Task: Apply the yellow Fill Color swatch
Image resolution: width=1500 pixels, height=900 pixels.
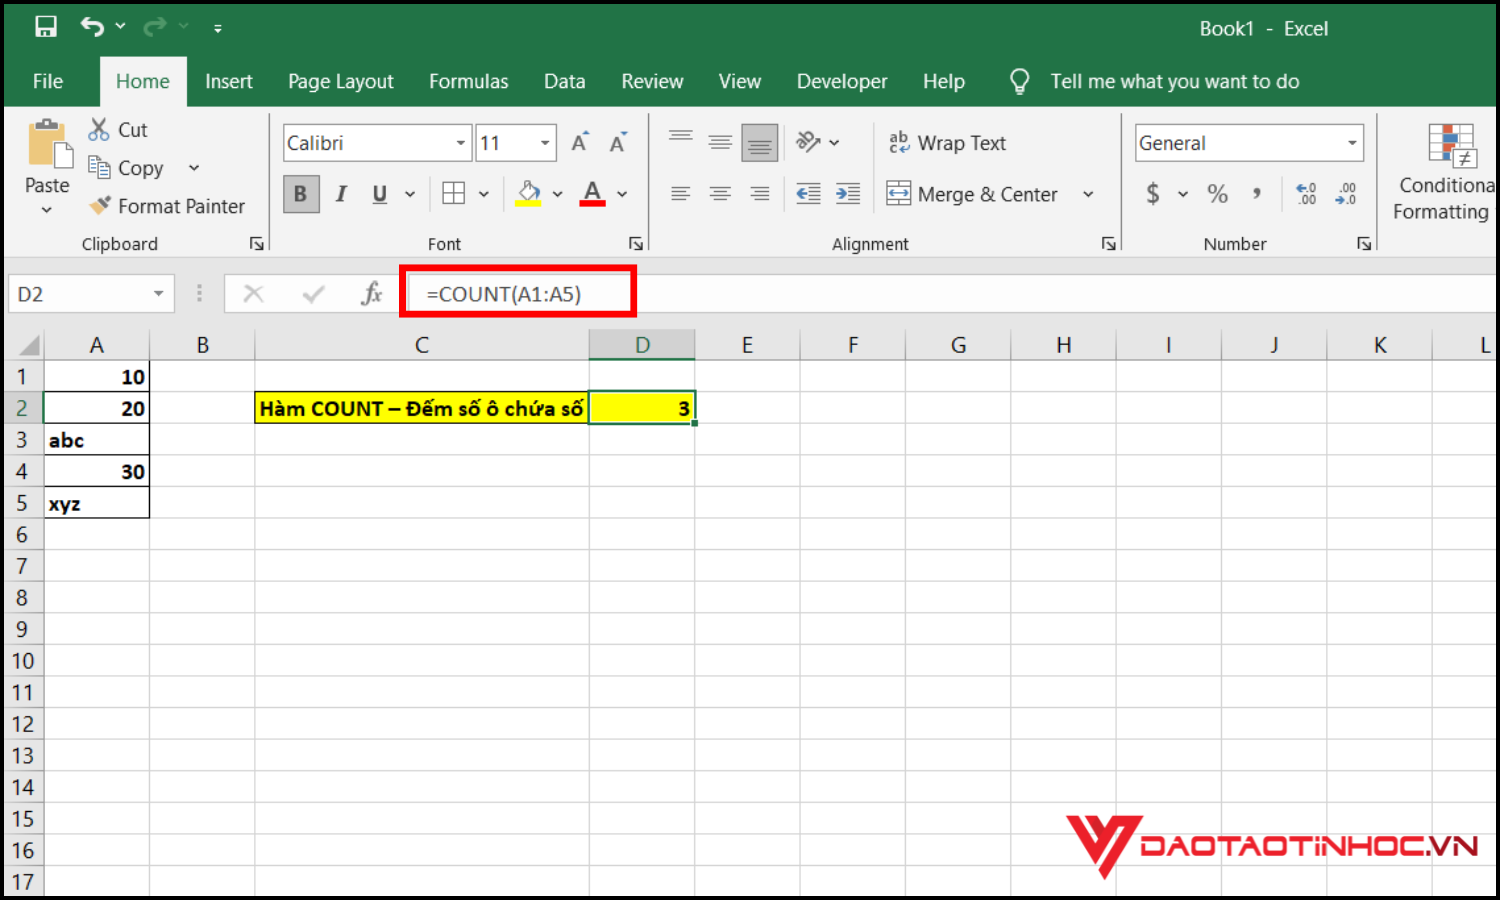Action: 528,194
